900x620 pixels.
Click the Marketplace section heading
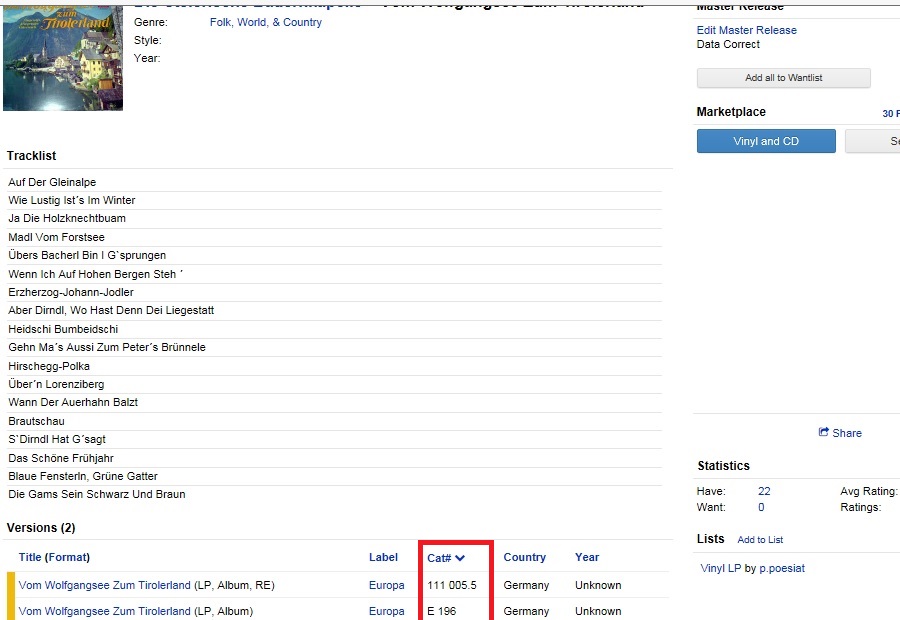click(731, 112)
